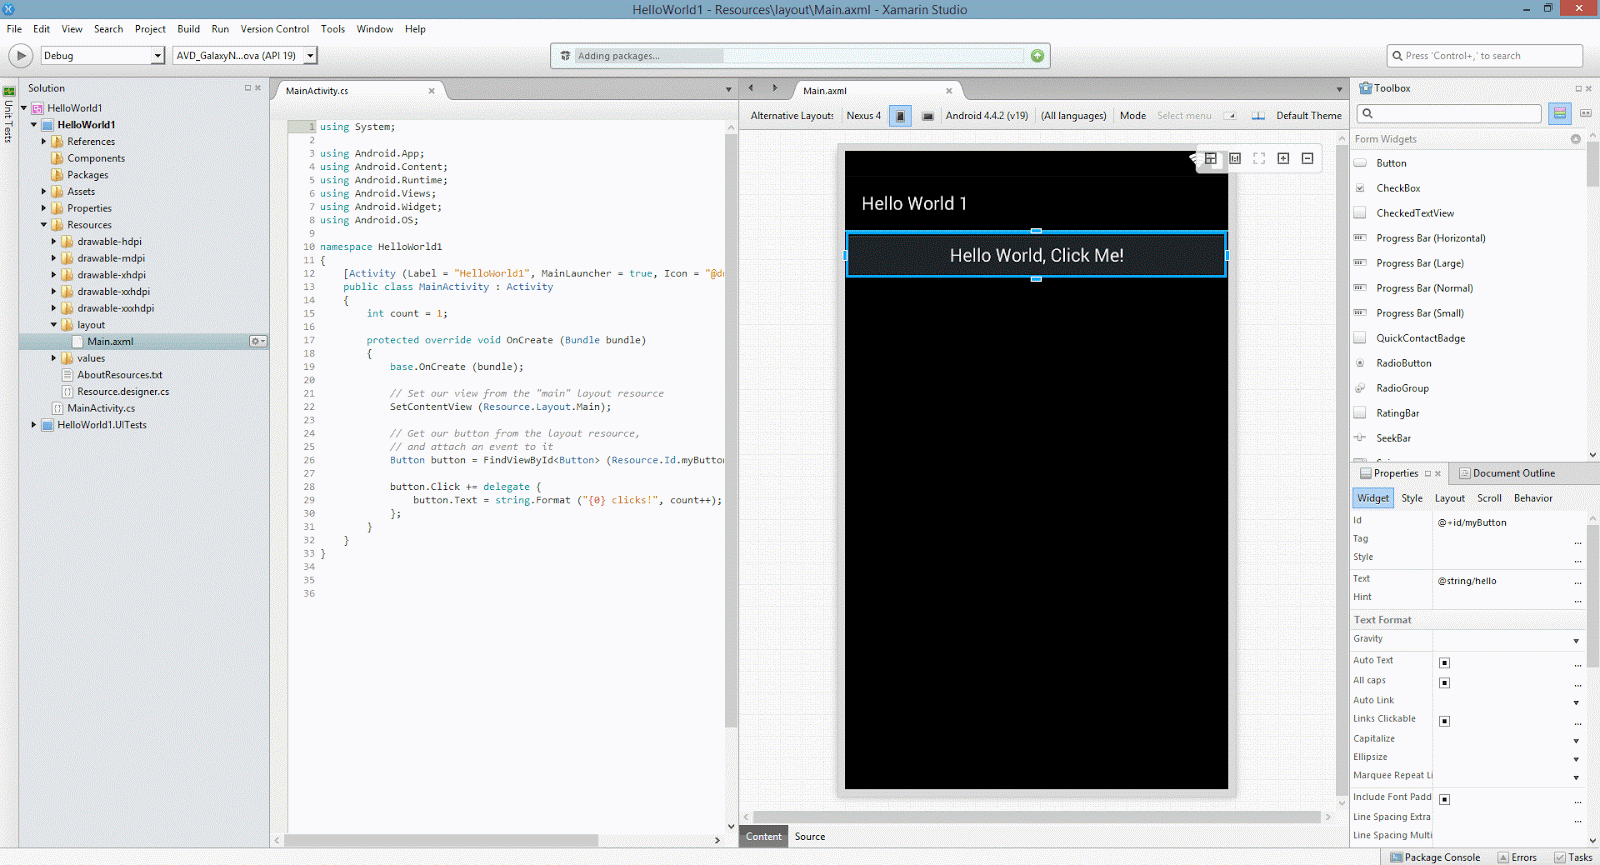Switch designer to Source view

810,837
